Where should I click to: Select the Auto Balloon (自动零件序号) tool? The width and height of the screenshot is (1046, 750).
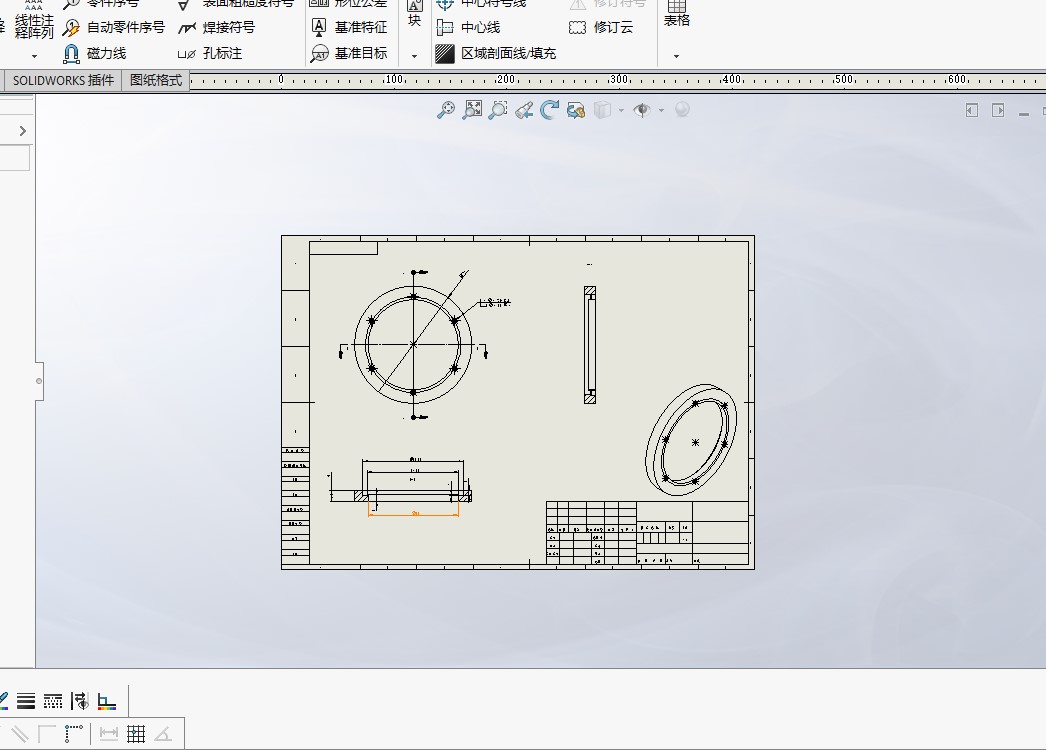[x=113, y=27]
